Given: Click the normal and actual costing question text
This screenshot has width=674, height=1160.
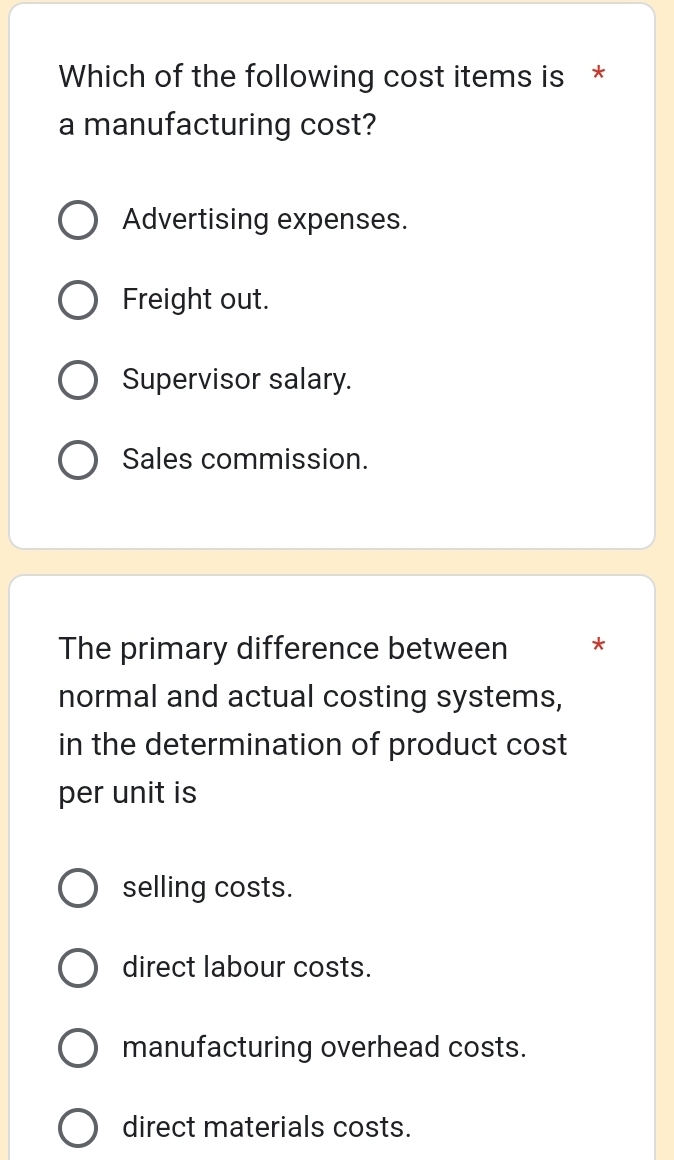Looking at the screenshot, I should tap(313, 720).
